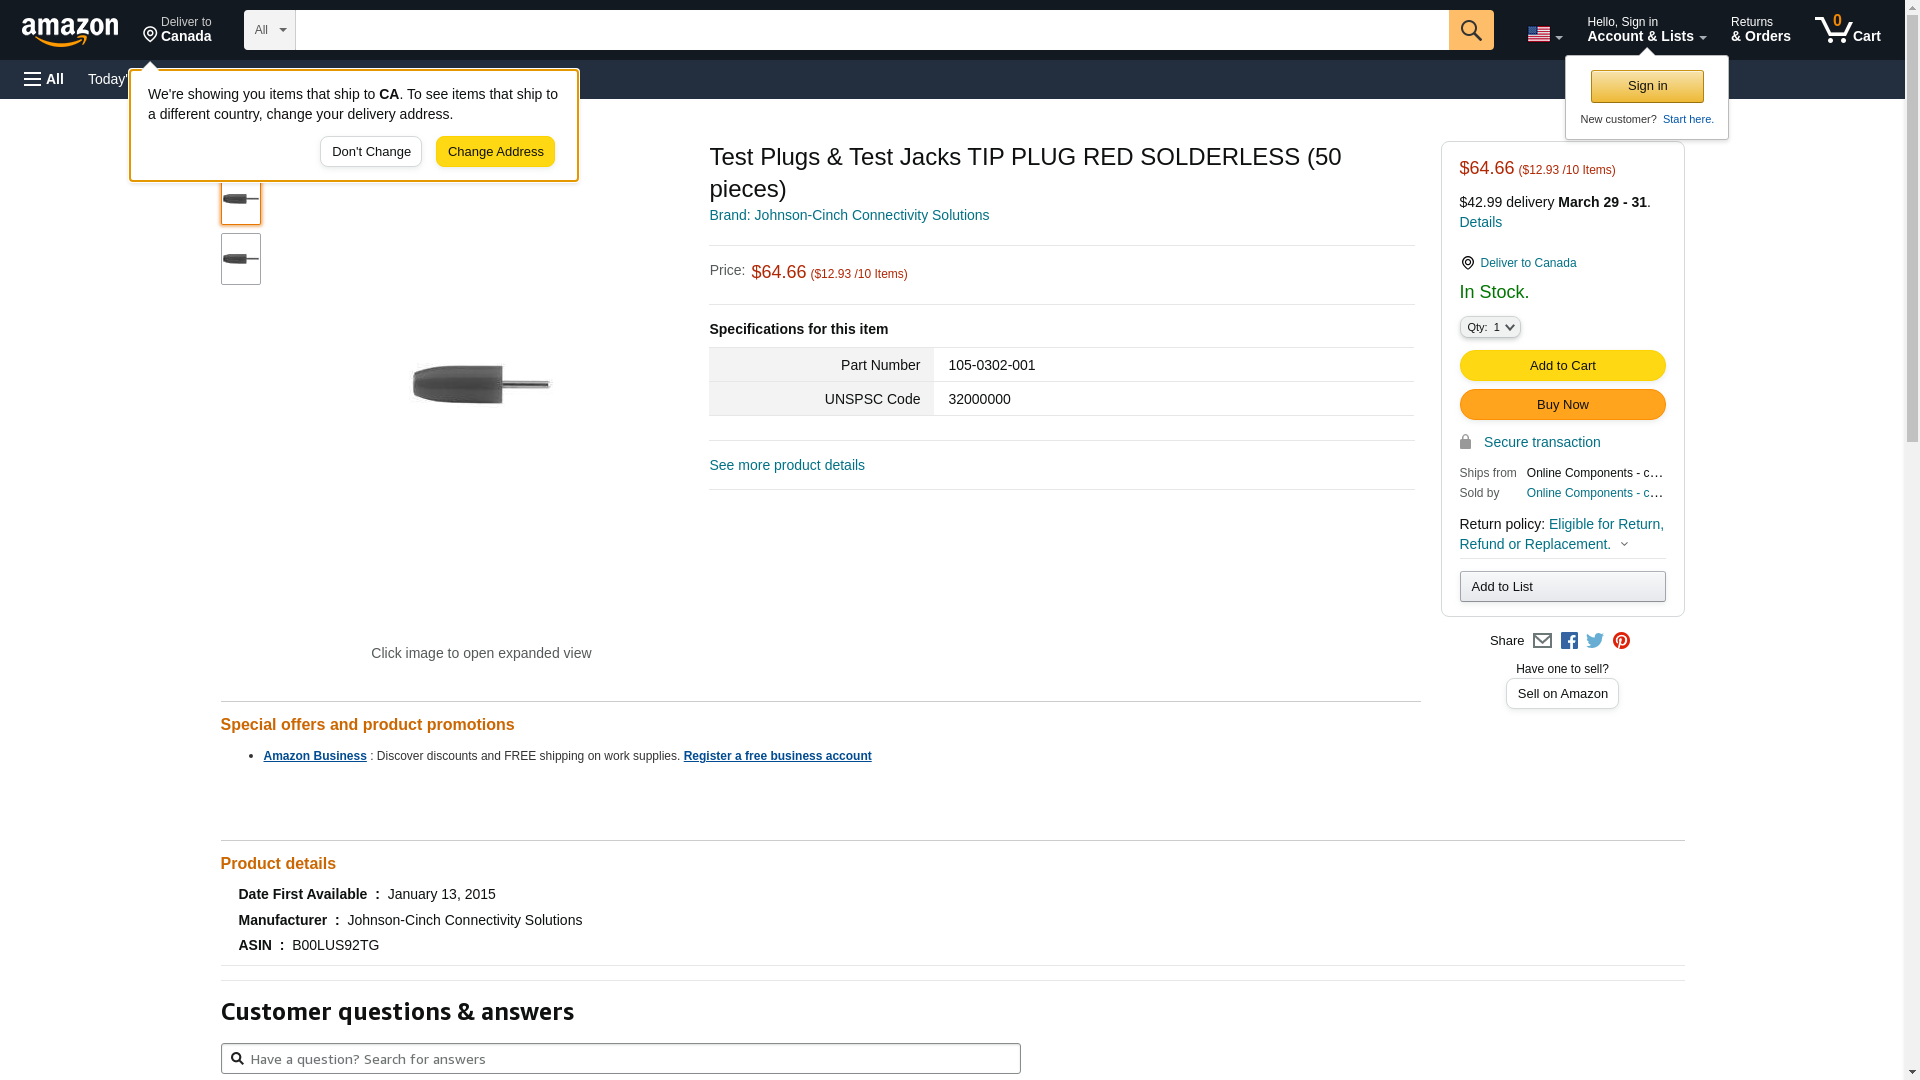
Task: Open the language flag dropdown
Action: point(1544,34)
